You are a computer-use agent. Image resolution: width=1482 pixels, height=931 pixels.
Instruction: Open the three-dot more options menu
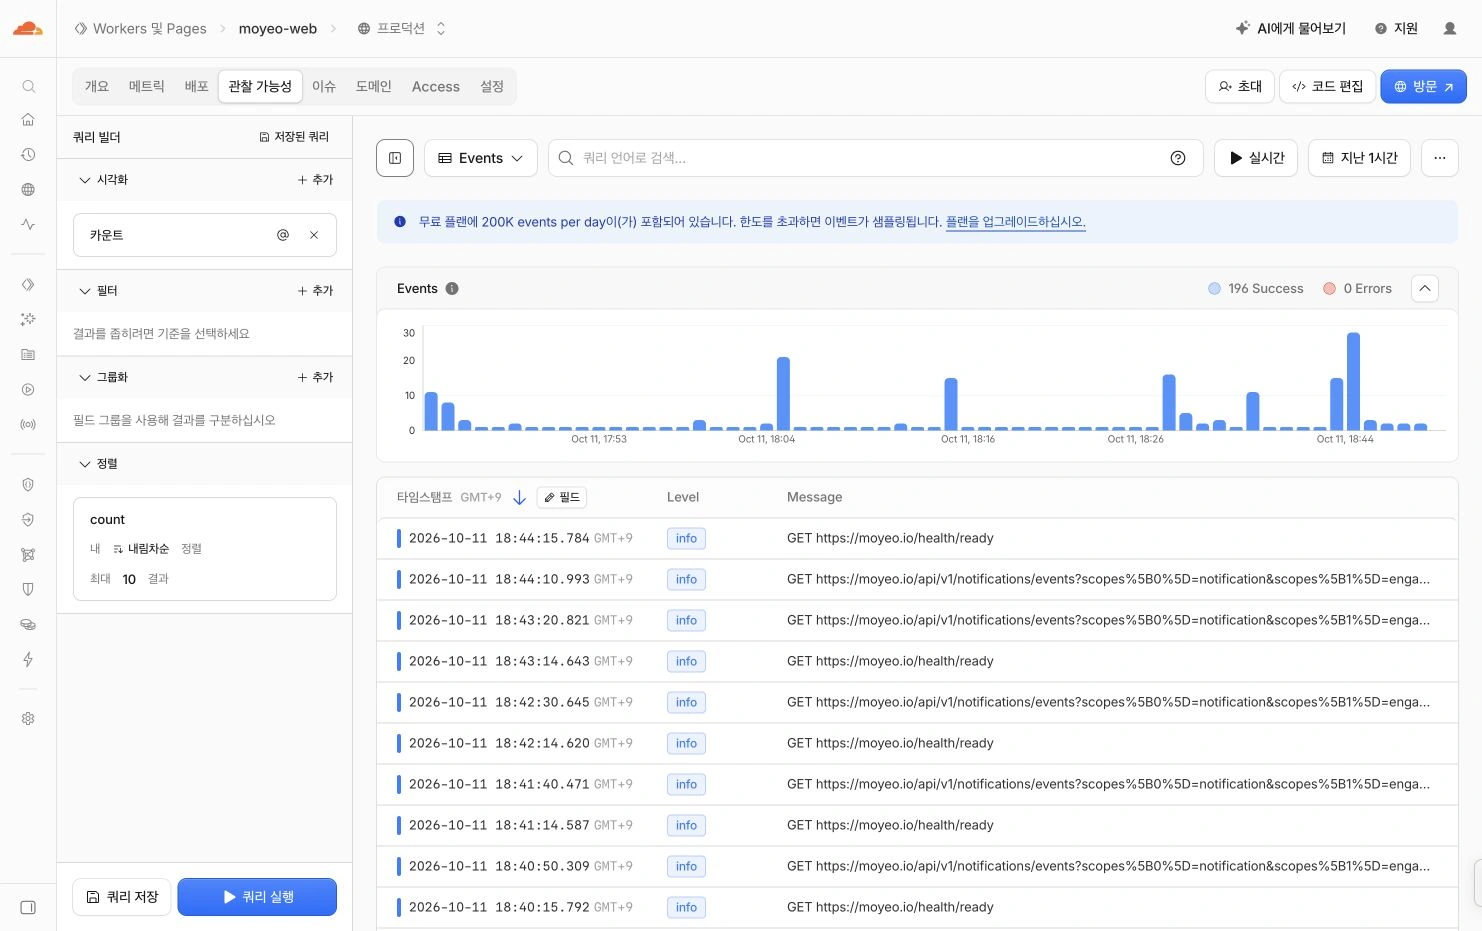(x=1440, y=158)
